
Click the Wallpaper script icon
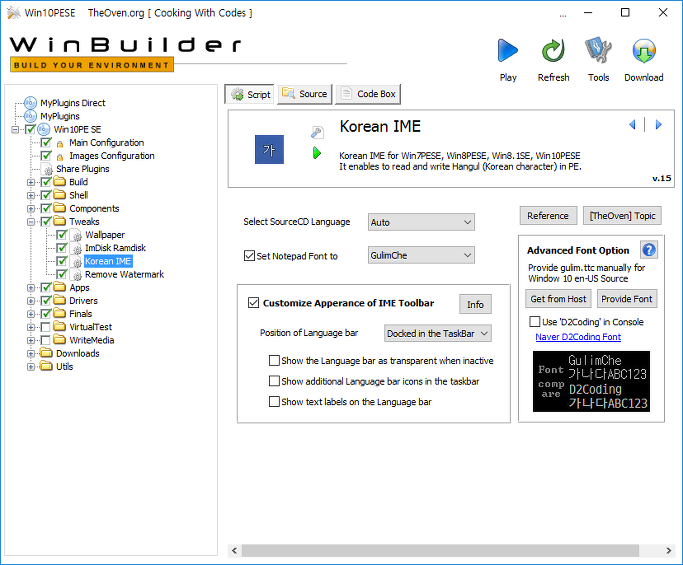coord(76,235)
